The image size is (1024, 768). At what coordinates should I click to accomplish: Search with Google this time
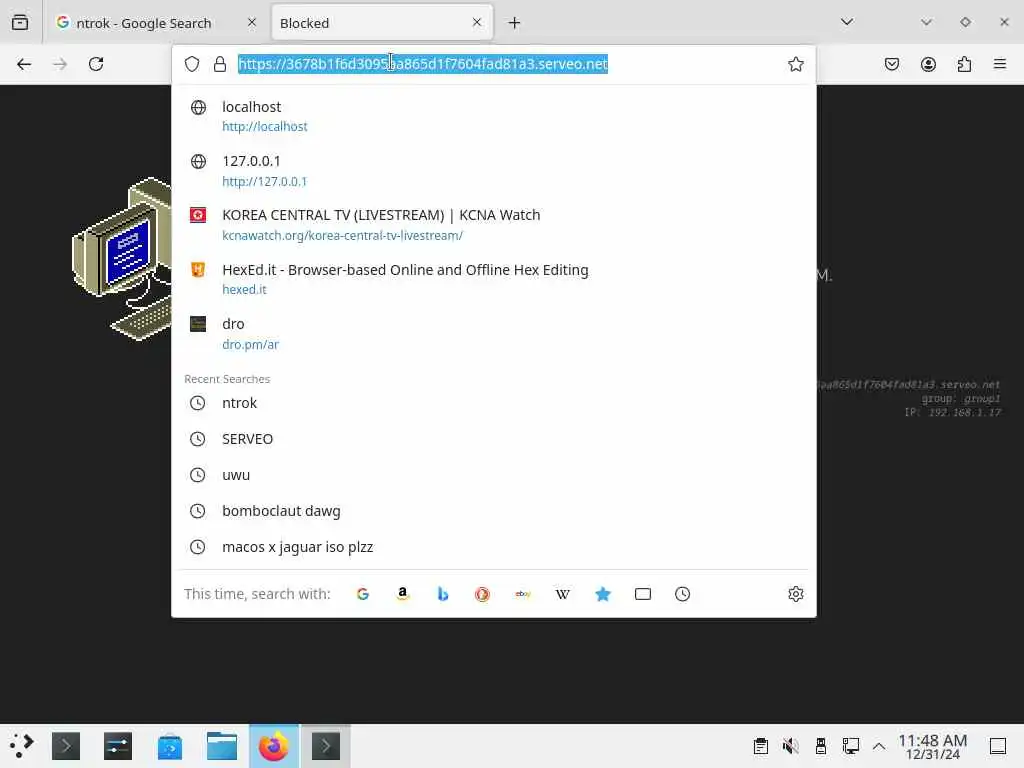coord(363,594)
